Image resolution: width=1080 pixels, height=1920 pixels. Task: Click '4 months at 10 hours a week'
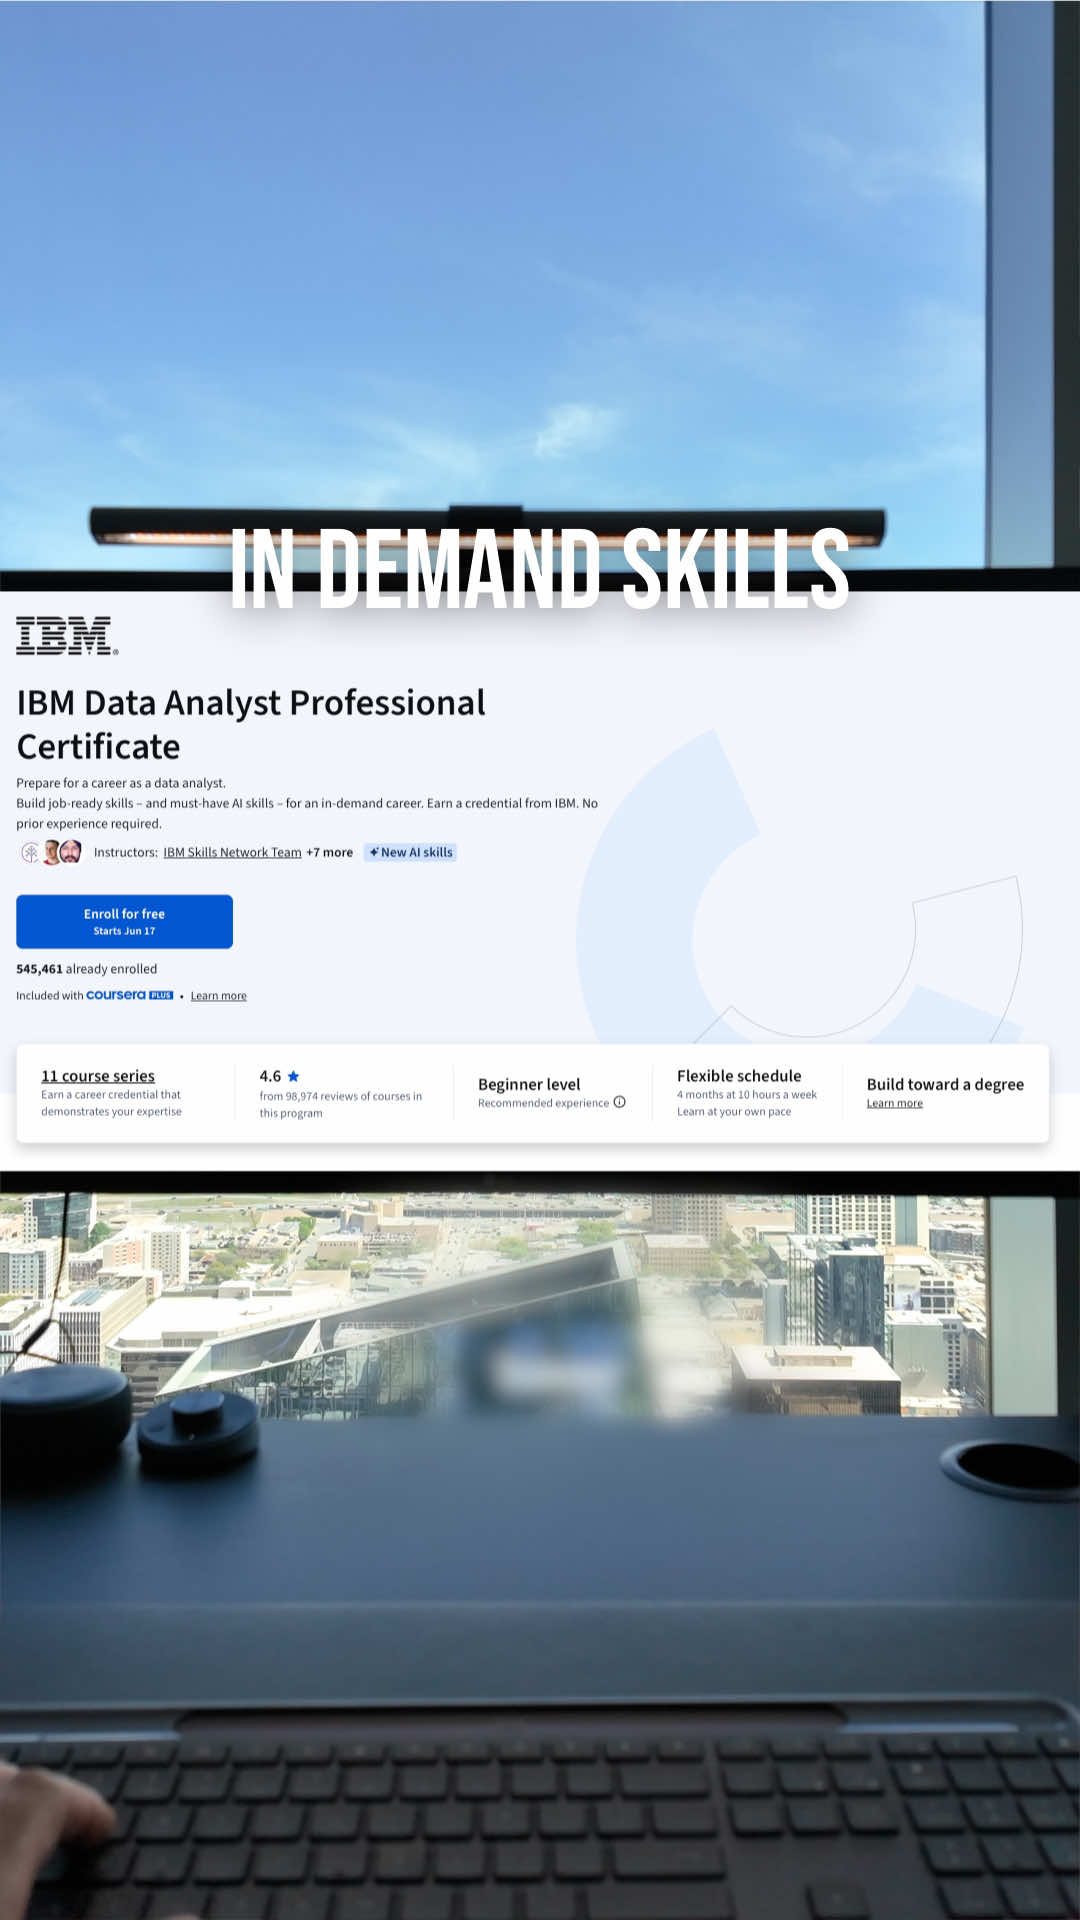[x=746, y=1094]
